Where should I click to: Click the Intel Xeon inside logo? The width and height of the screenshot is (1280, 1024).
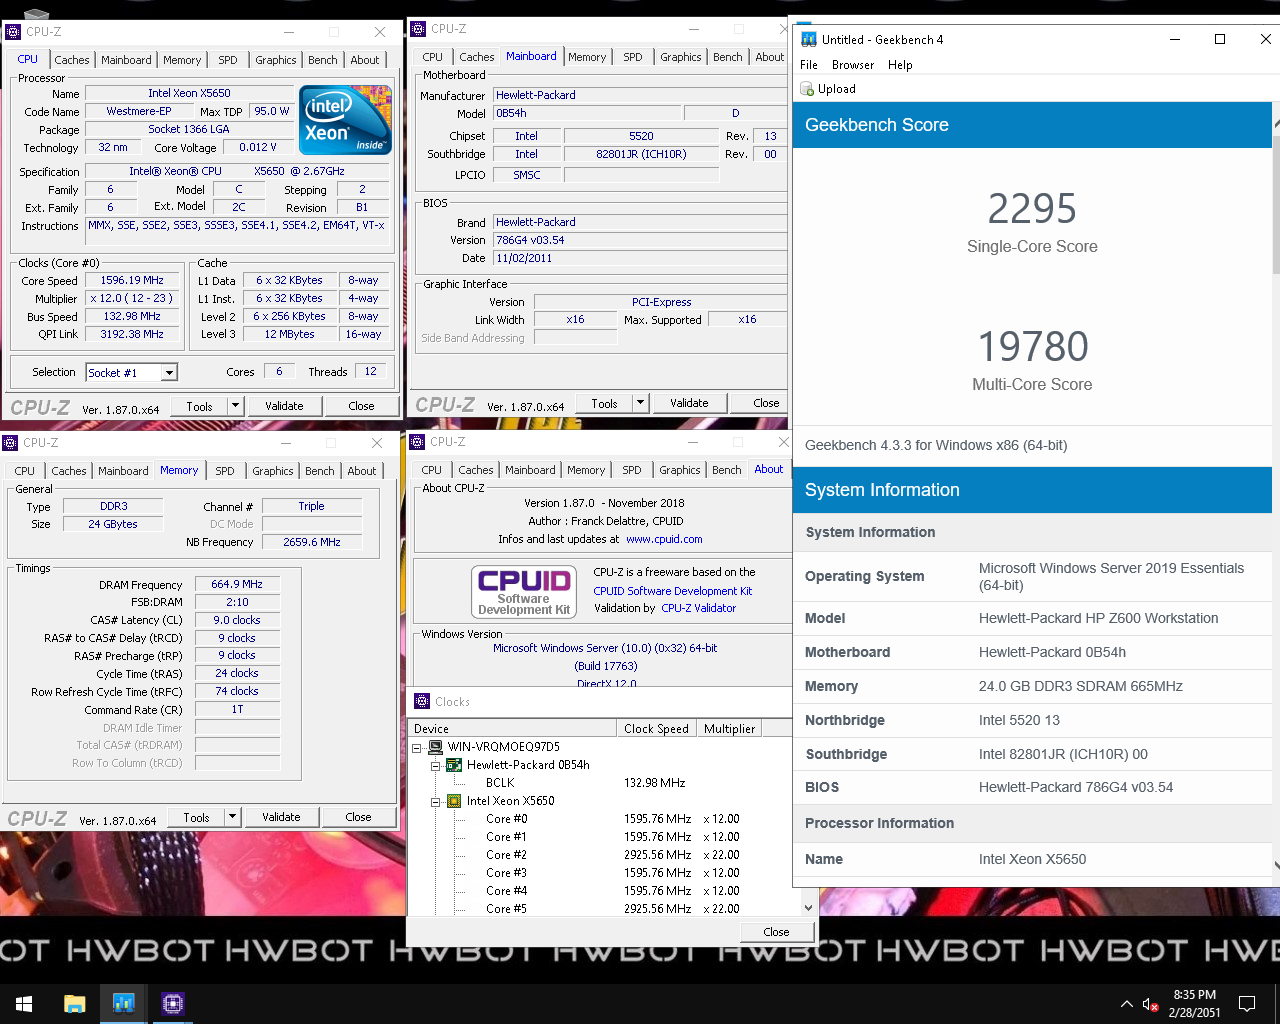(346, 120)
